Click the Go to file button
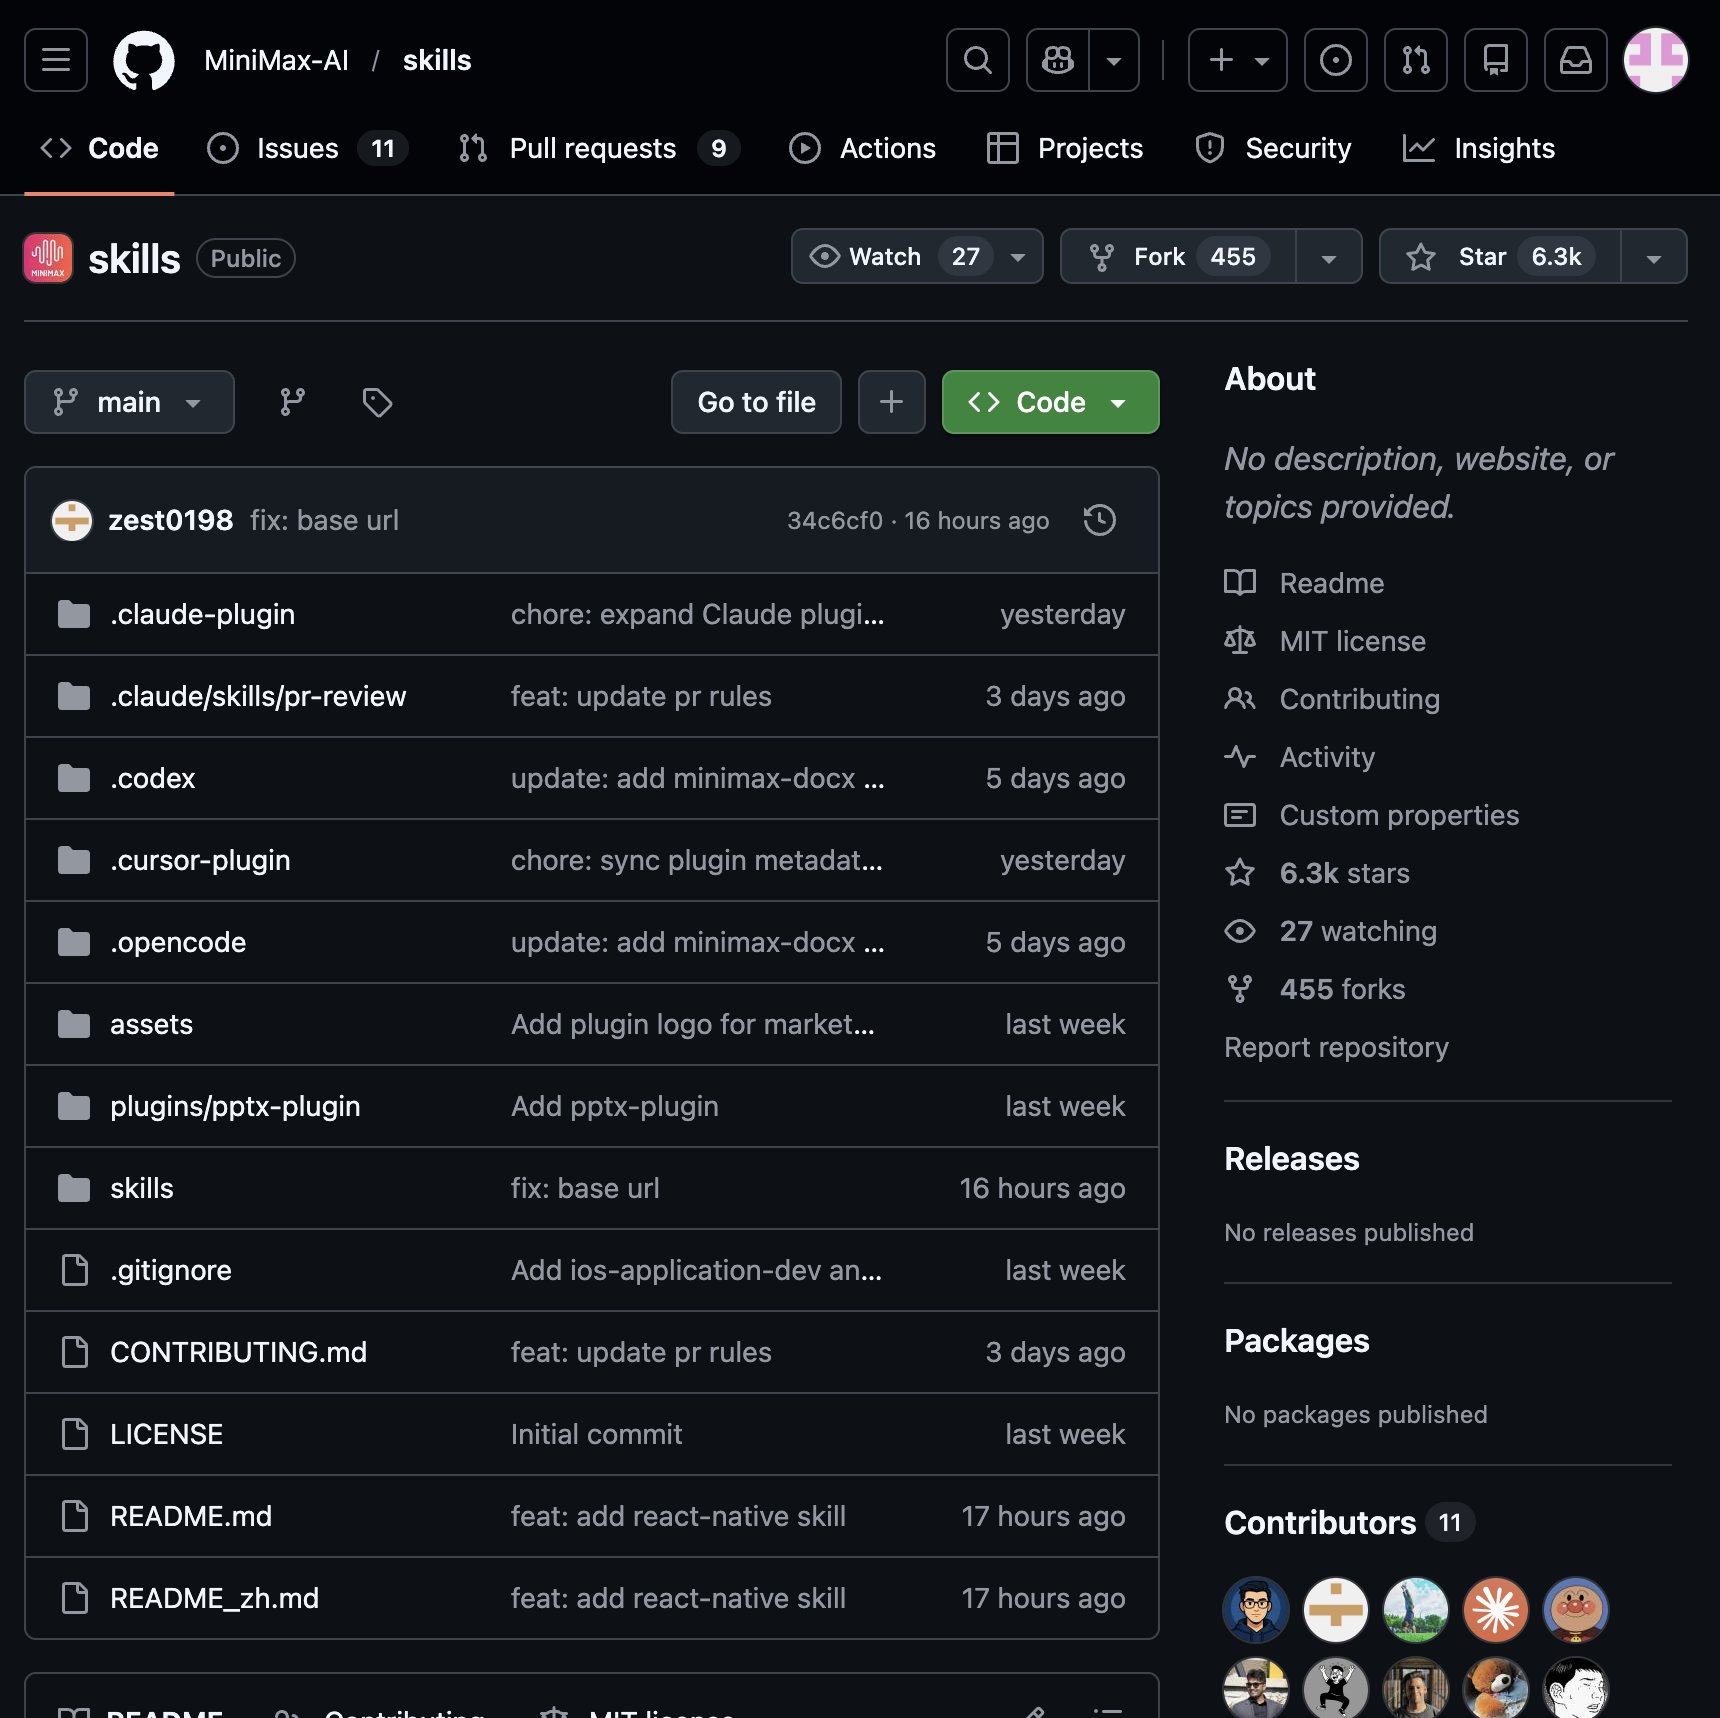Viewport: 1720px width, 1718px height. (x=756, y=402)
